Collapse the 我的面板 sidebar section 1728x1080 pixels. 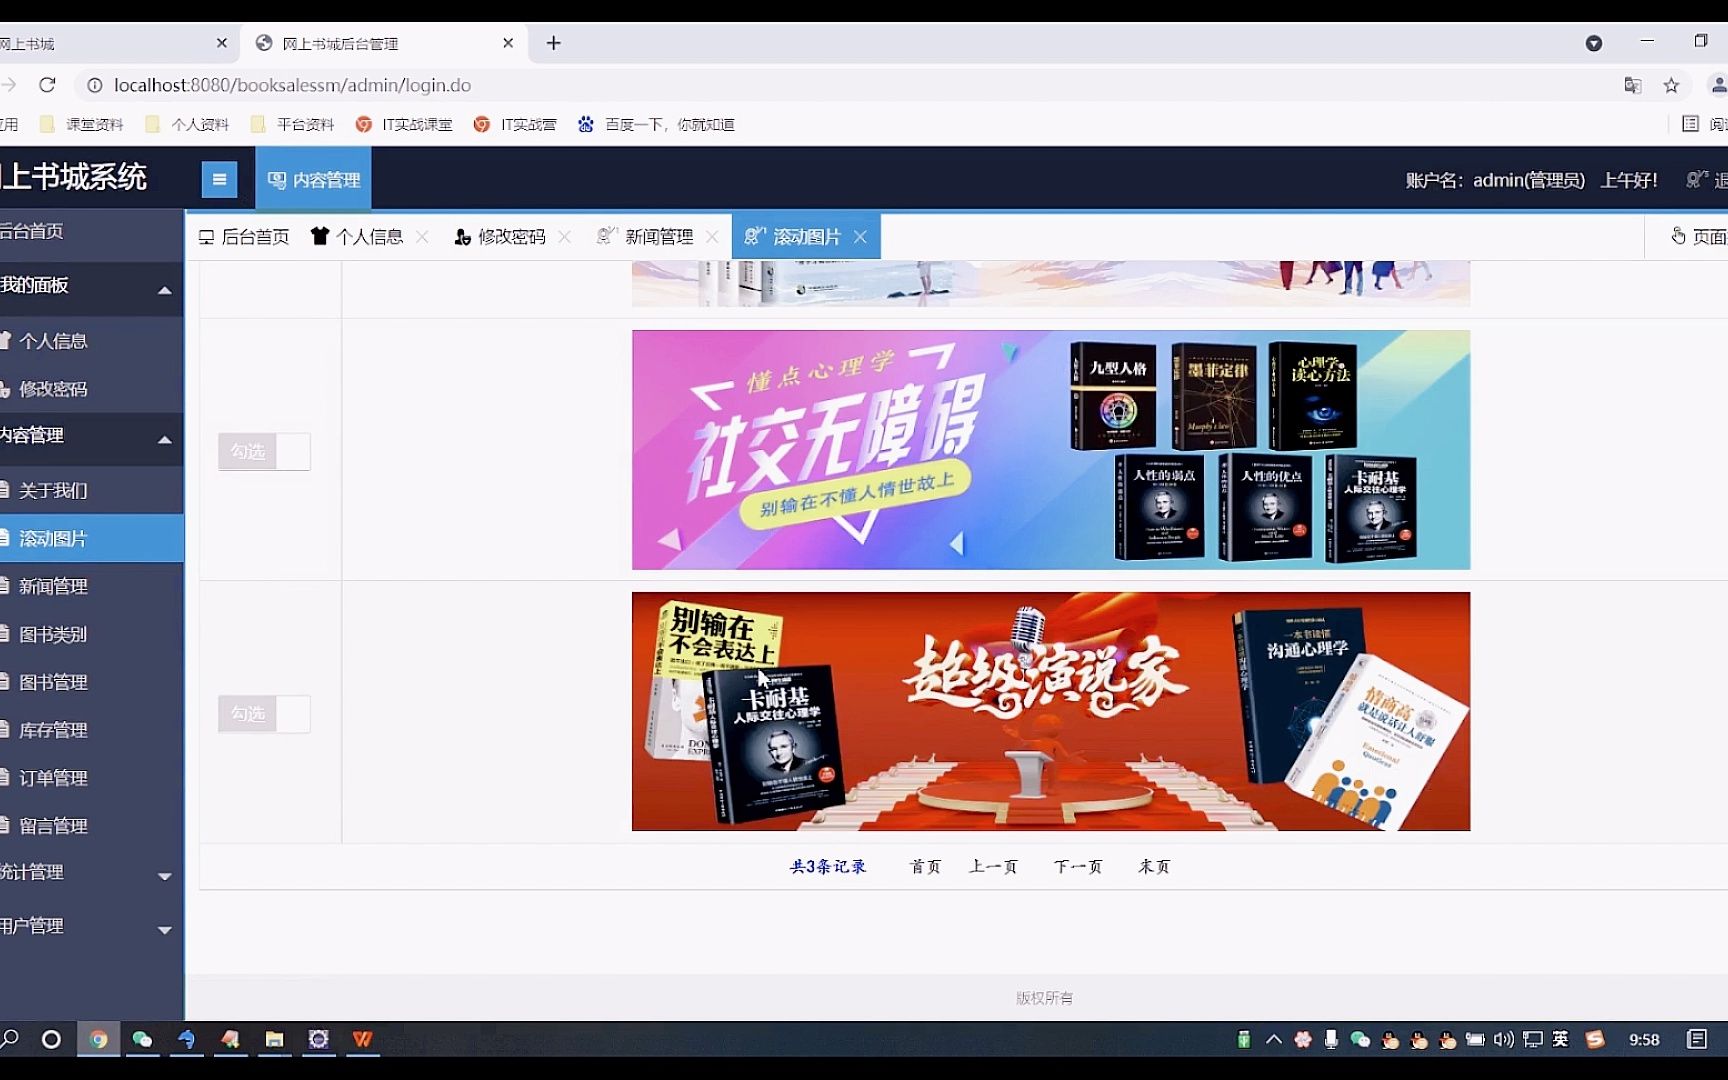tap(91, 287)
